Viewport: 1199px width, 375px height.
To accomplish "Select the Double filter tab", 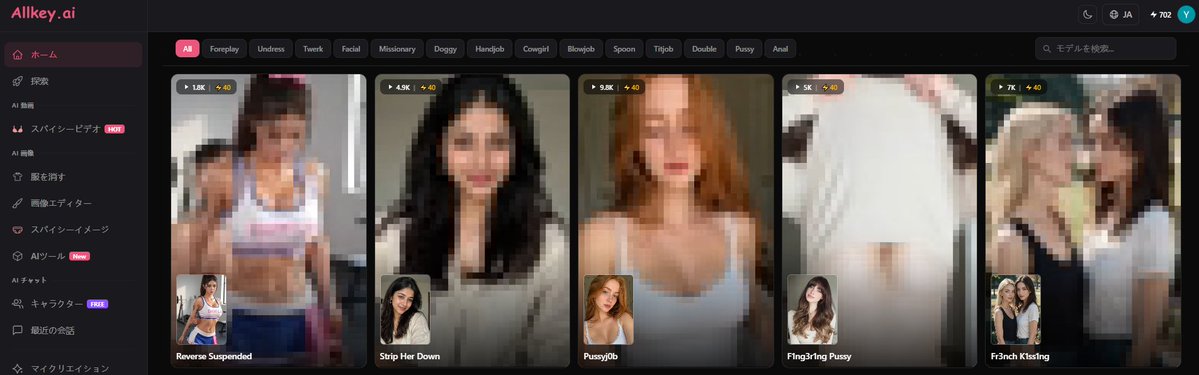I will coord(704,49).
